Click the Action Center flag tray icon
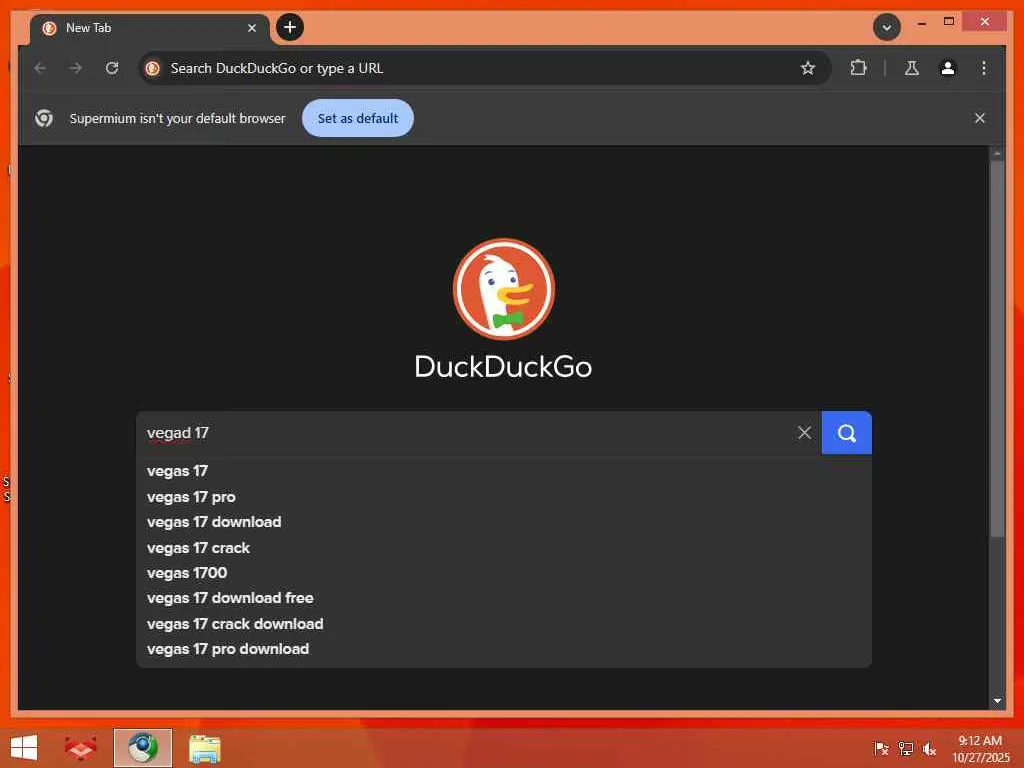This screenshot has width=1024, height=768. click(x=881, y=748)
